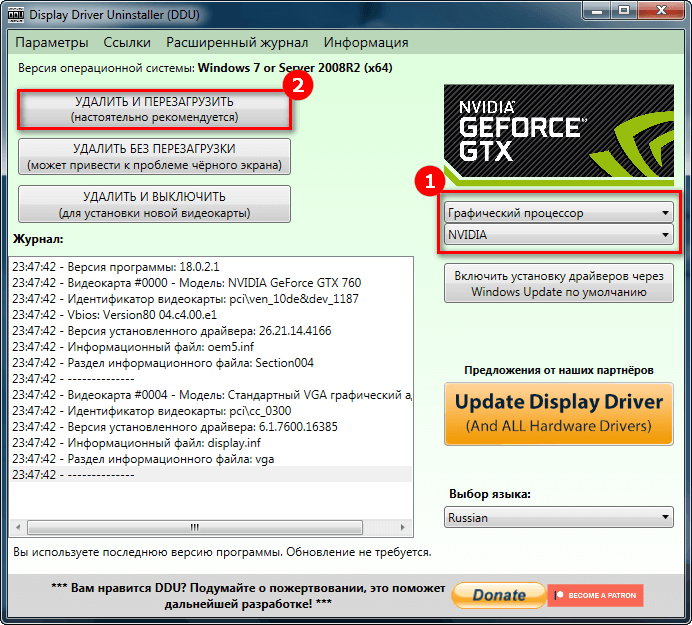Open the Russian language dropdown
The image size is (692, 625).
(x=559, y=517)
